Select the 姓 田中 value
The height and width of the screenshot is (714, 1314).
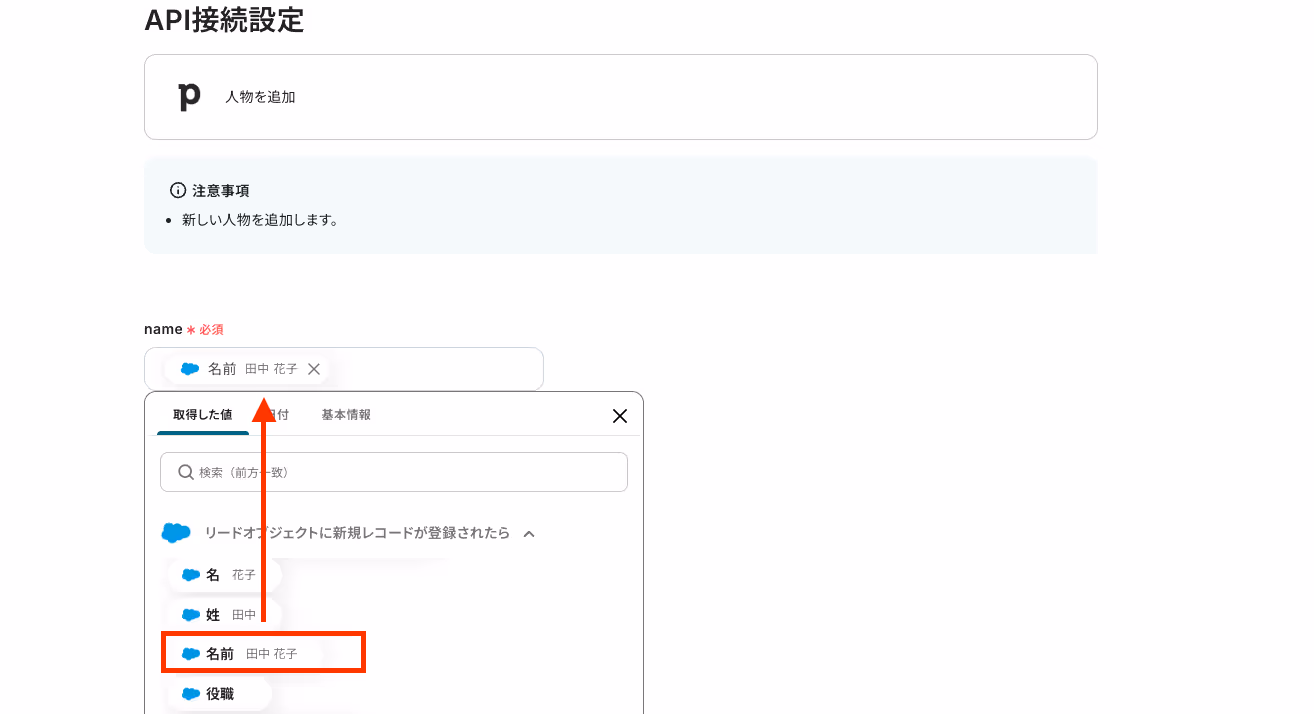coord(224,615)
